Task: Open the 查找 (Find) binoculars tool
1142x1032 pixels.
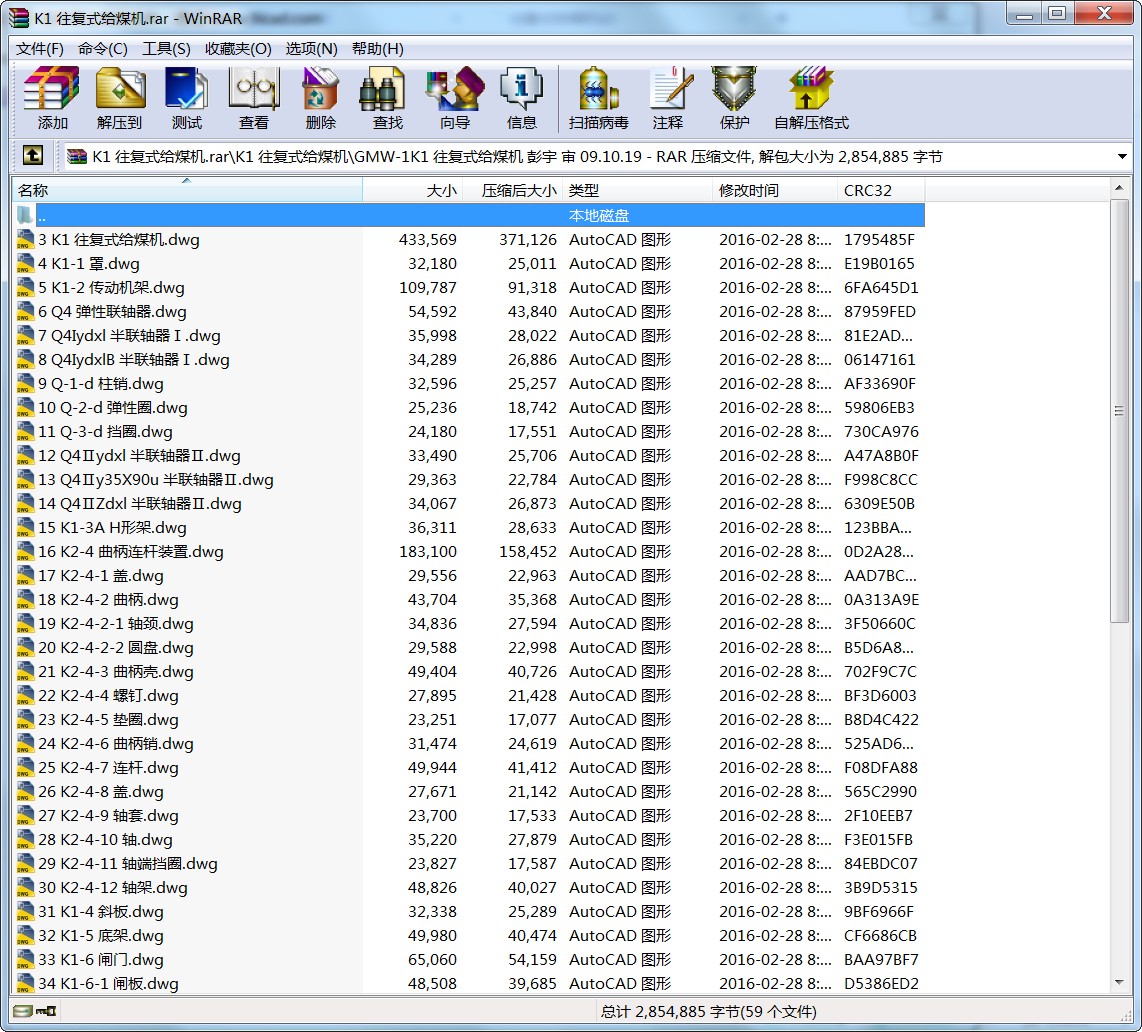Action: click(x=387, y=99)
